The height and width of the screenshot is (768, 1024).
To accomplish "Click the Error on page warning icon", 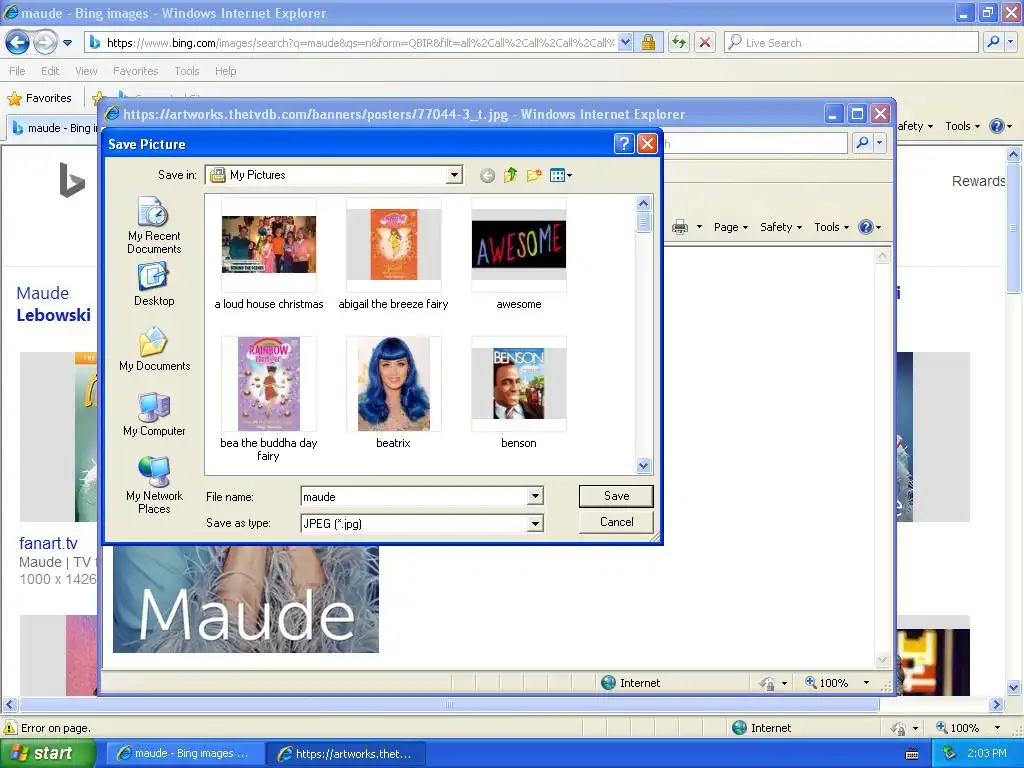I will point(10,728).
